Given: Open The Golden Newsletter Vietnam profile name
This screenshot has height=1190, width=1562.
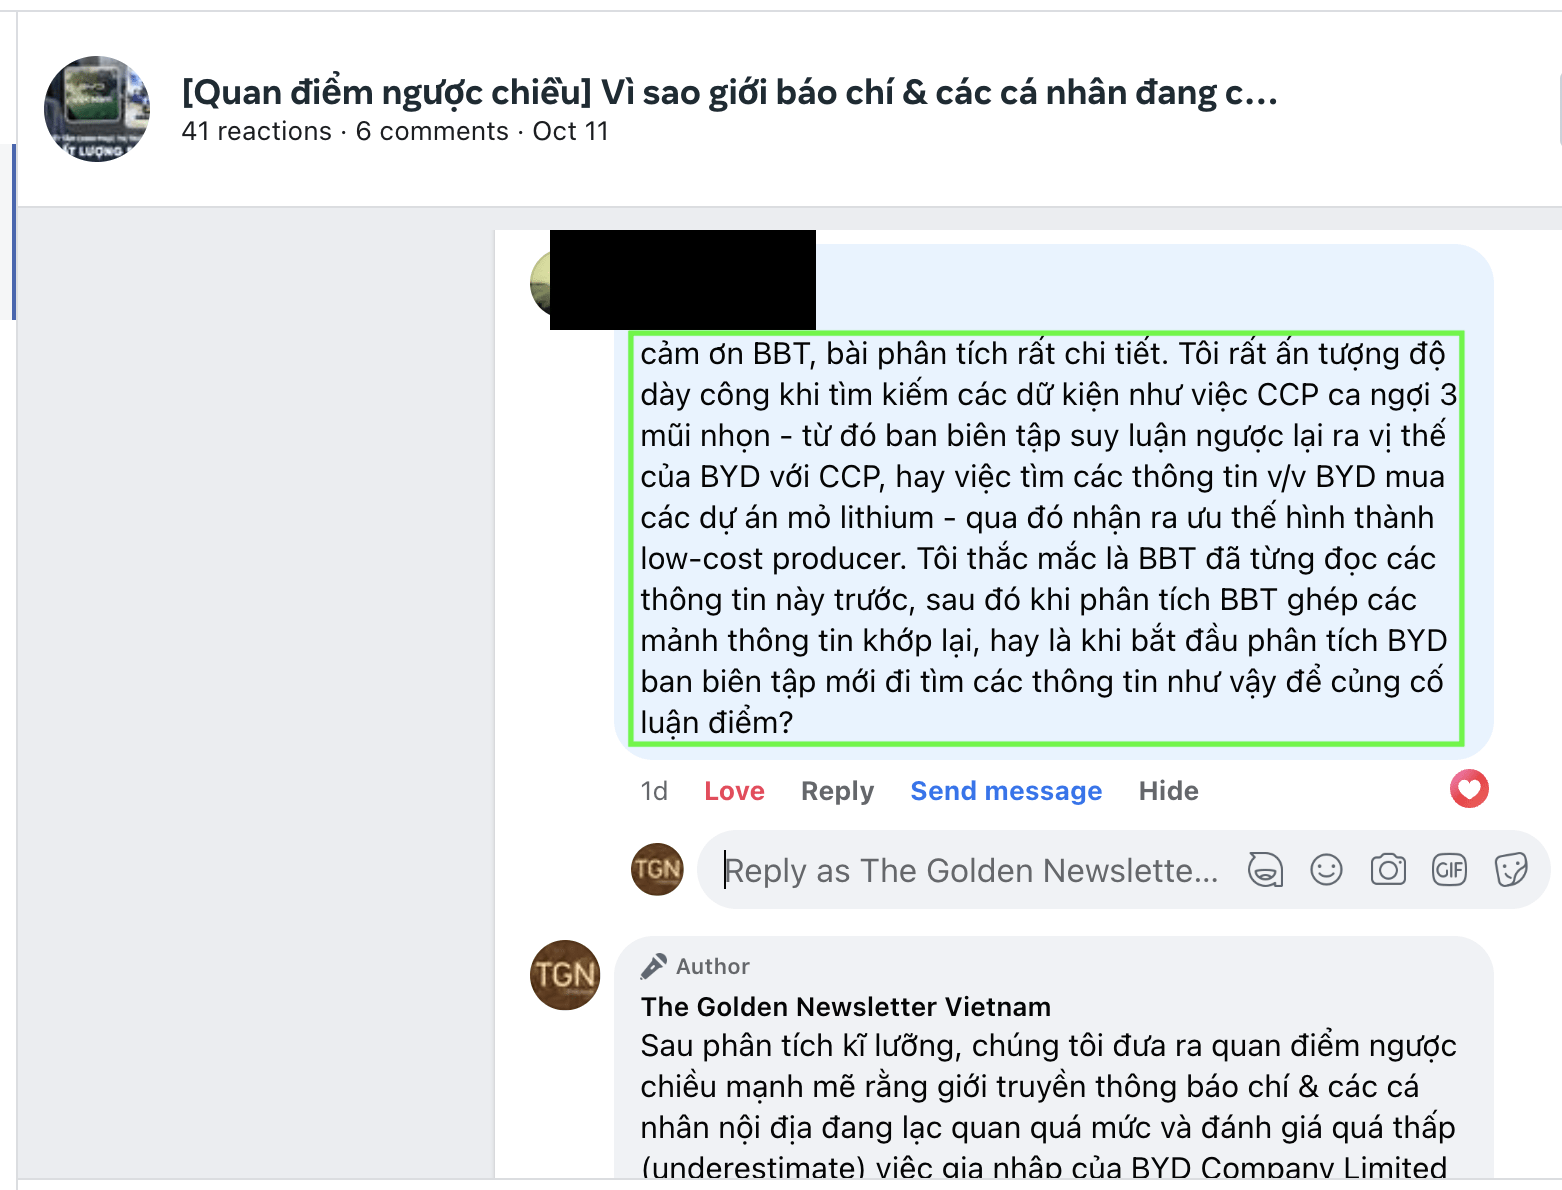Looking at the screenshot, I should click(846, 1006).
